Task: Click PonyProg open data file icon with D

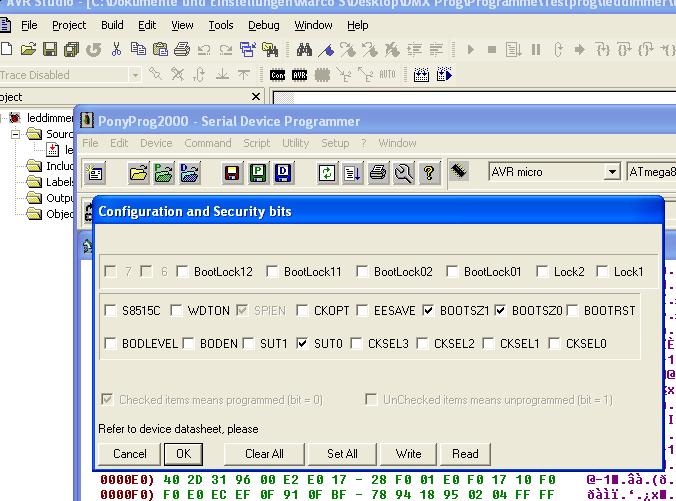Action: point(190,173)
